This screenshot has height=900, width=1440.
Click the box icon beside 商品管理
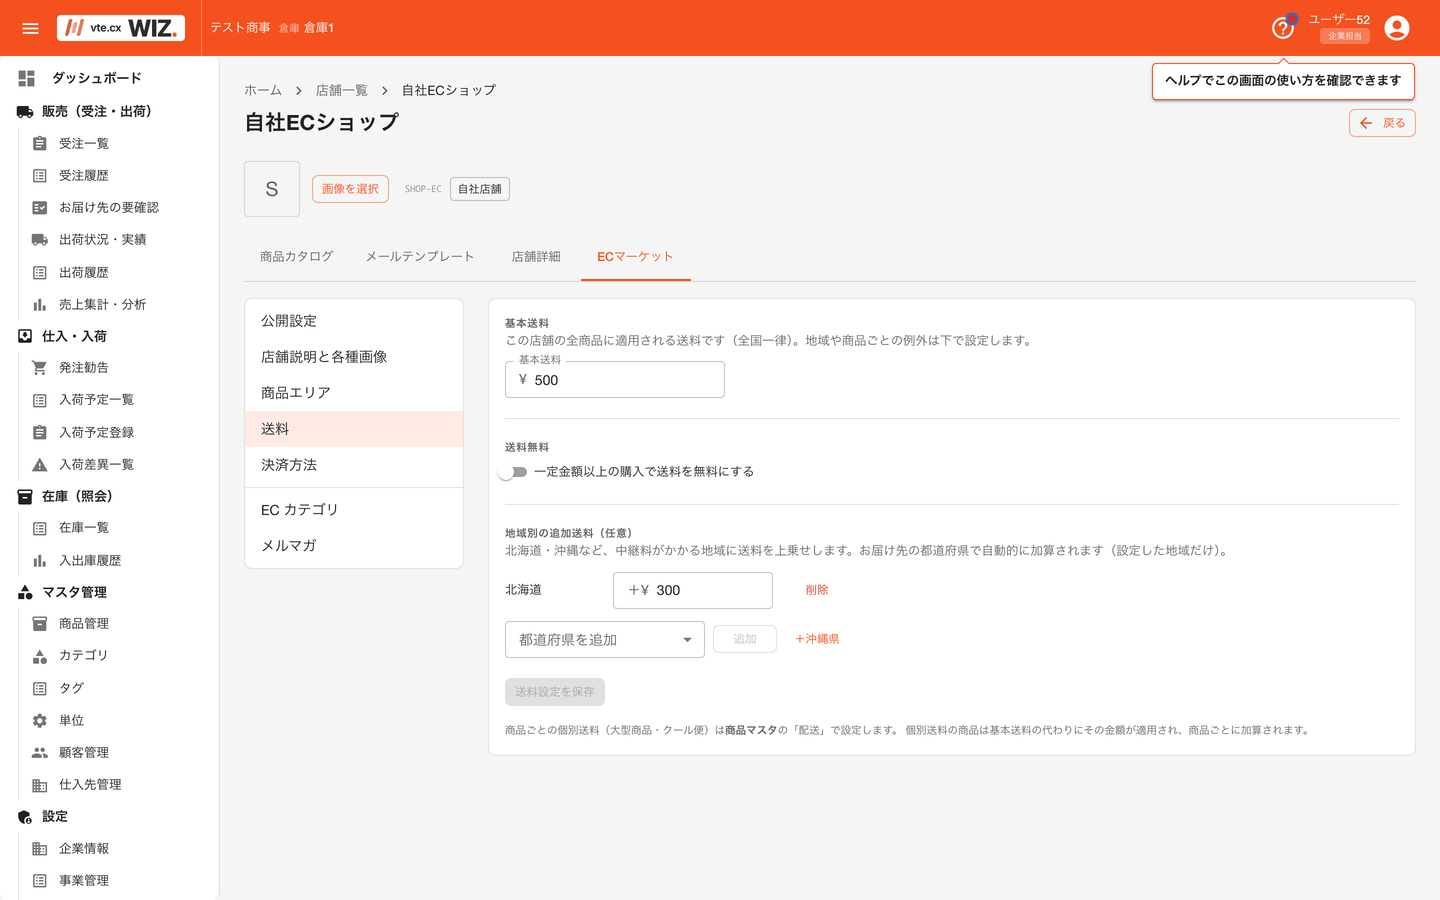click(x=40, y=624)
